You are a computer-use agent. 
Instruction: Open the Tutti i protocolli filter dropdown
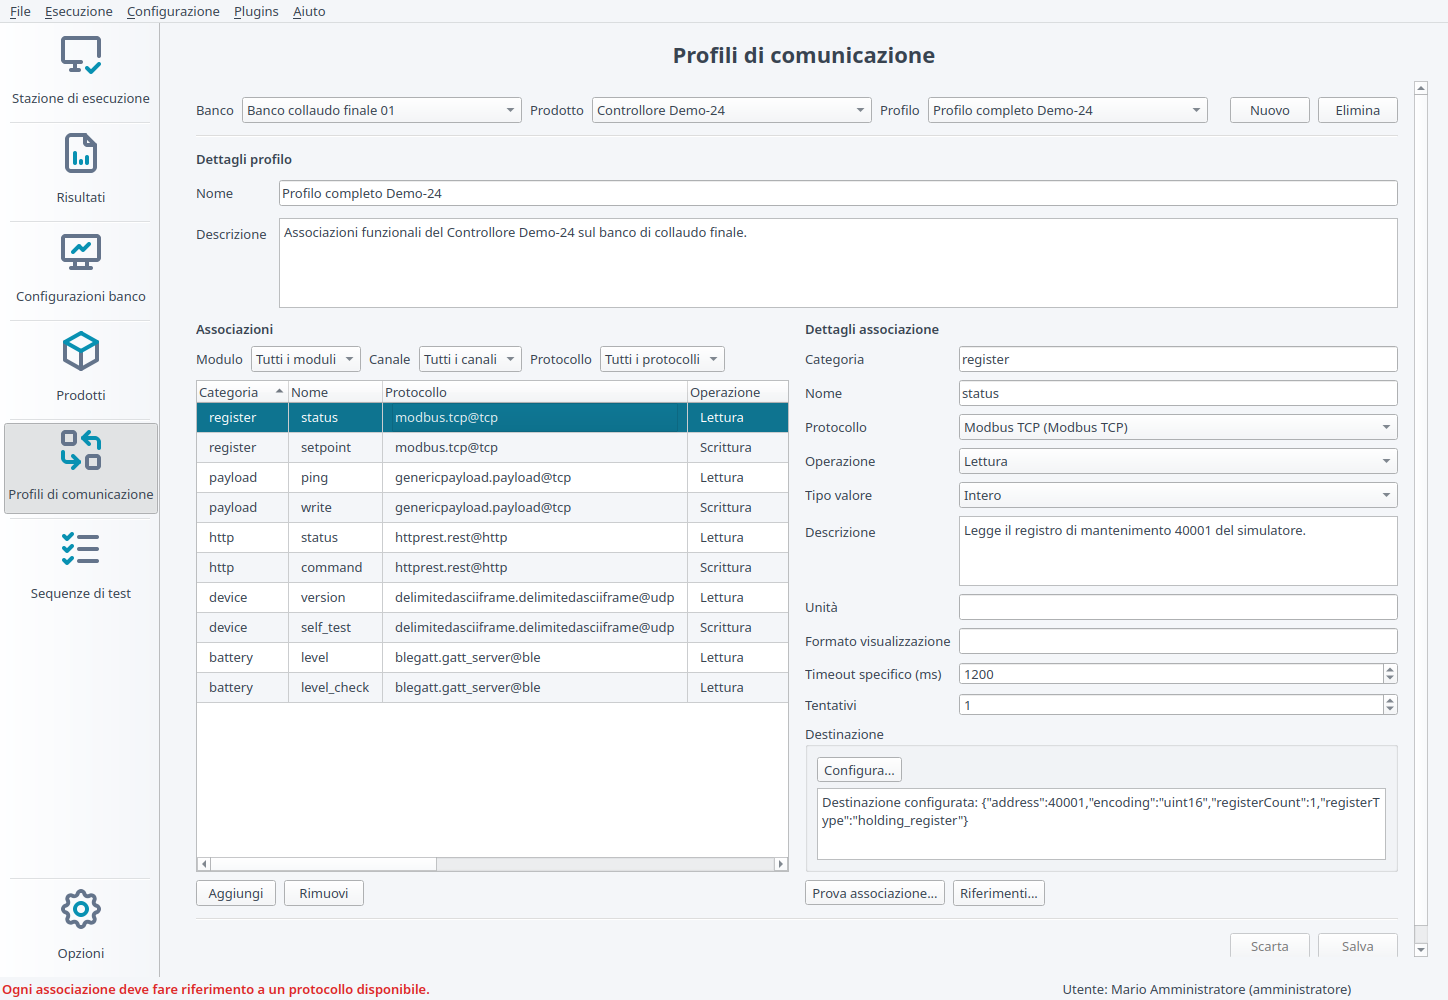coord(661,359)
